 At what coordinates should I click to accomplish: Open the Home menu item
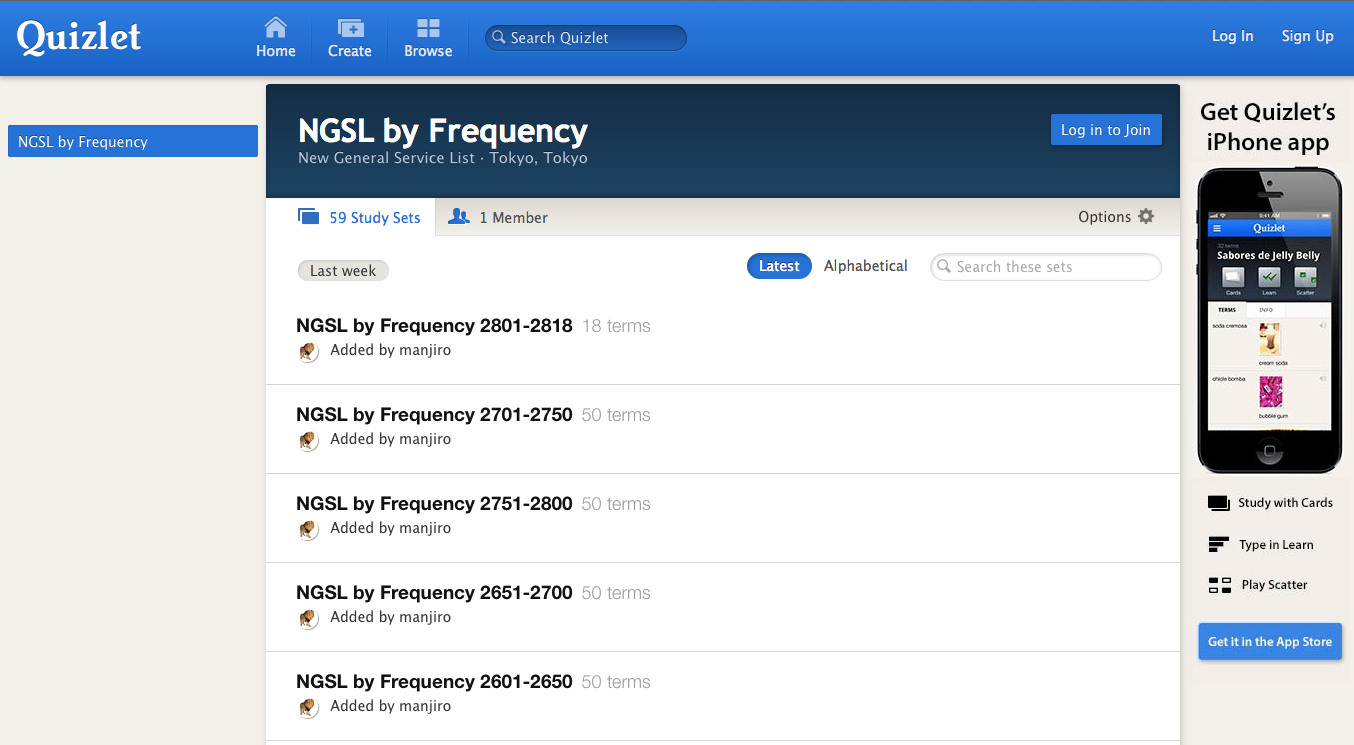275,37
